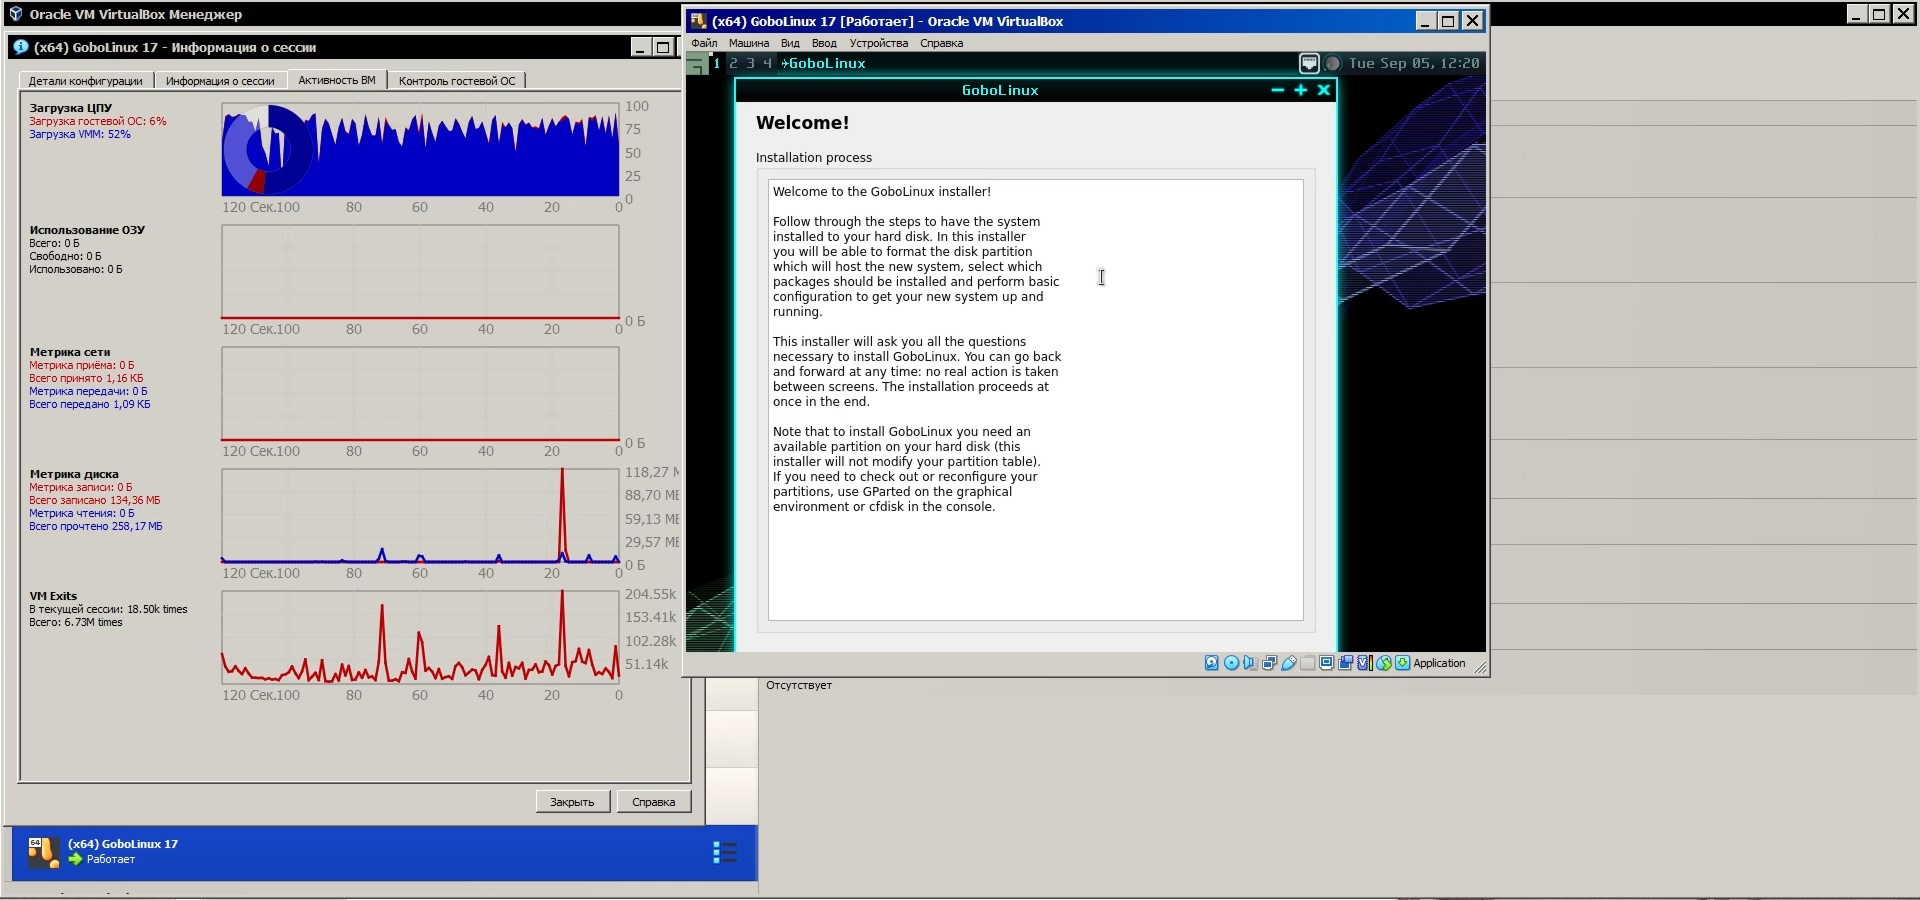Open the Вид menu
This screenshot has height=900, width=1920.
pos(790,43)
